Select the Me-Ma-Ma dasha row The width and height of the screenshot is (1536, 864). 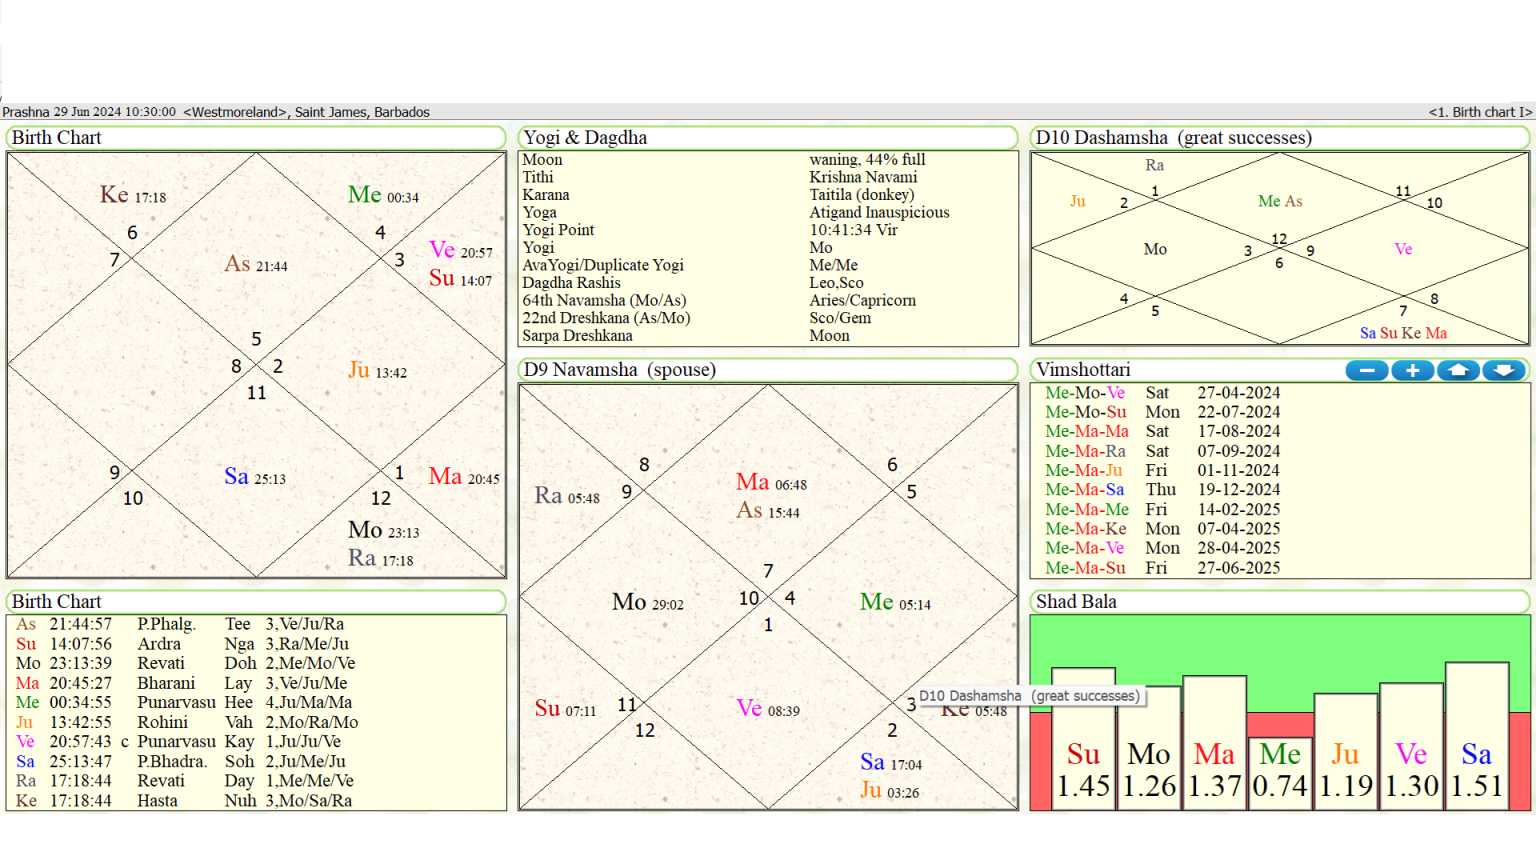click(x=1163, y=432)
